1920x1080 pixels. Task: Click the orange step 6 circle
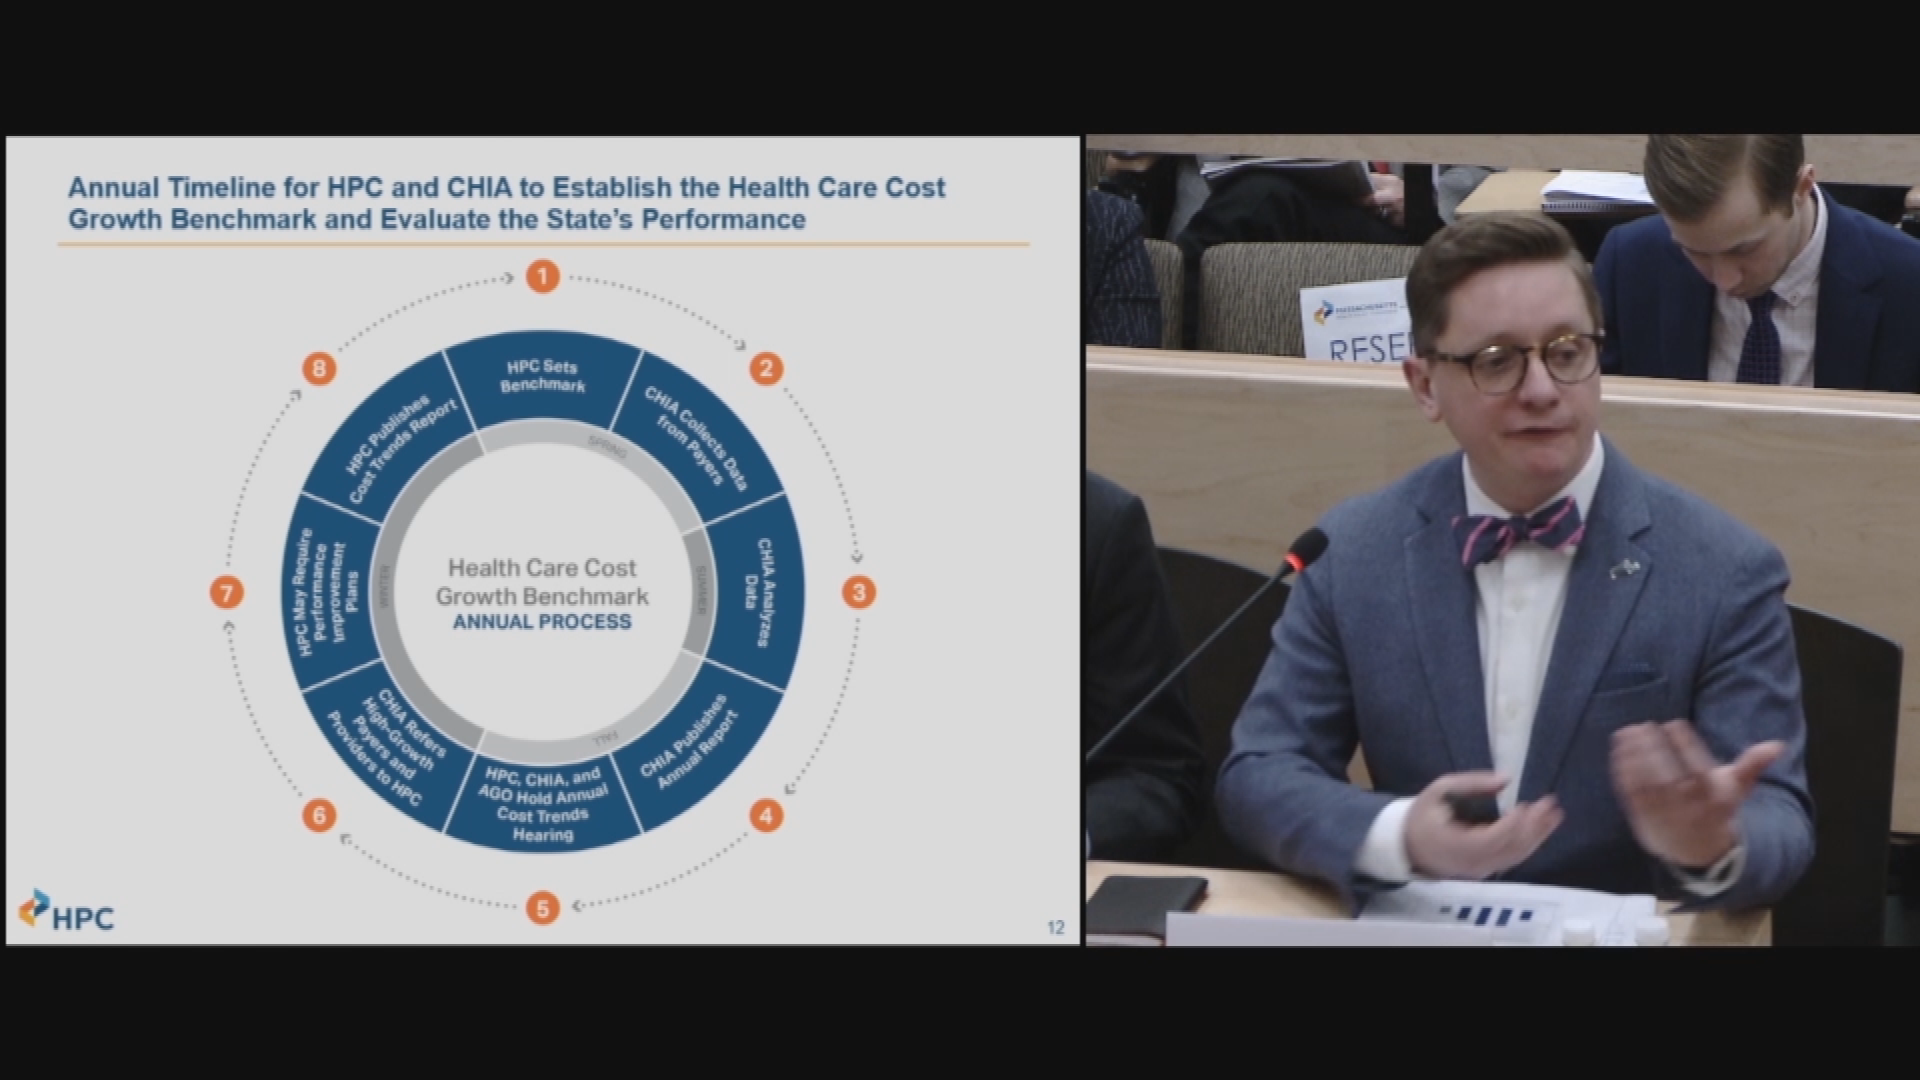tap(319, 816)
